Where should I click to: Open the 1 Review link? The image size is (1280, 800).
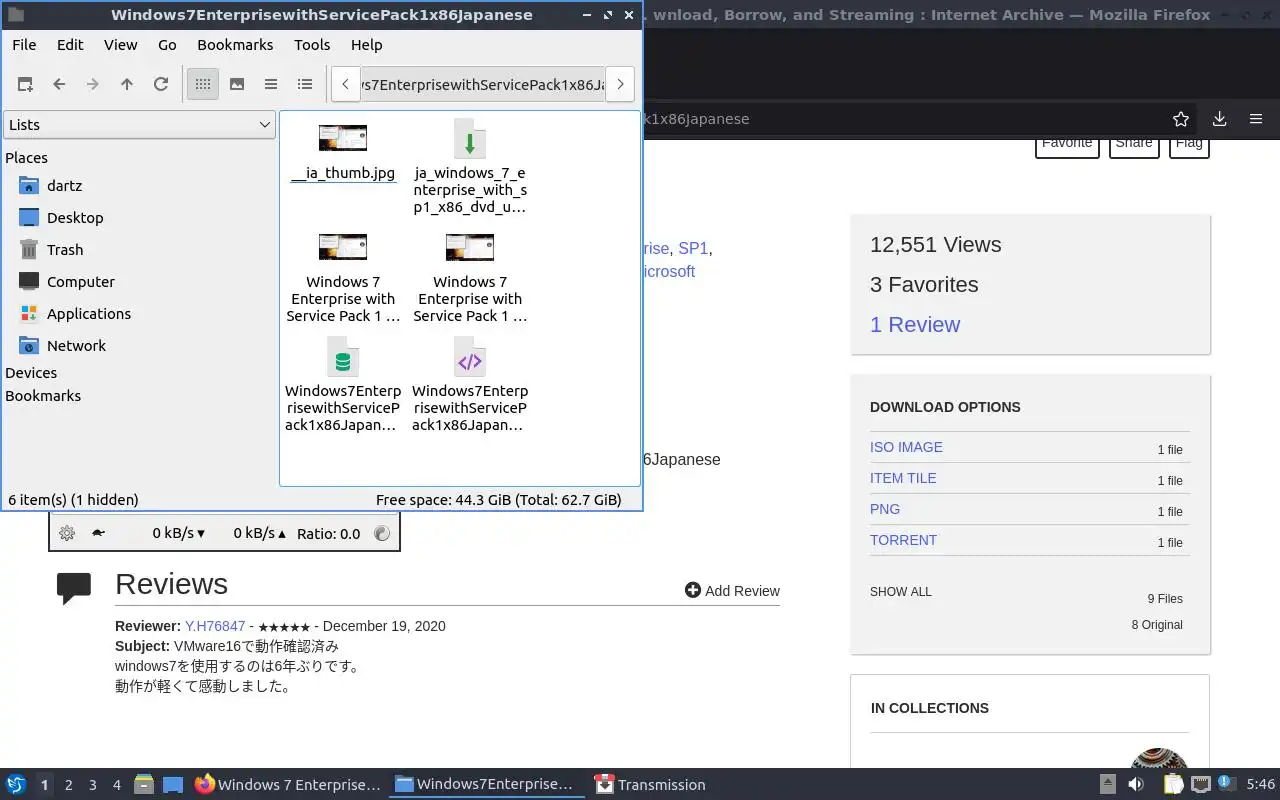tap(915, 325)
